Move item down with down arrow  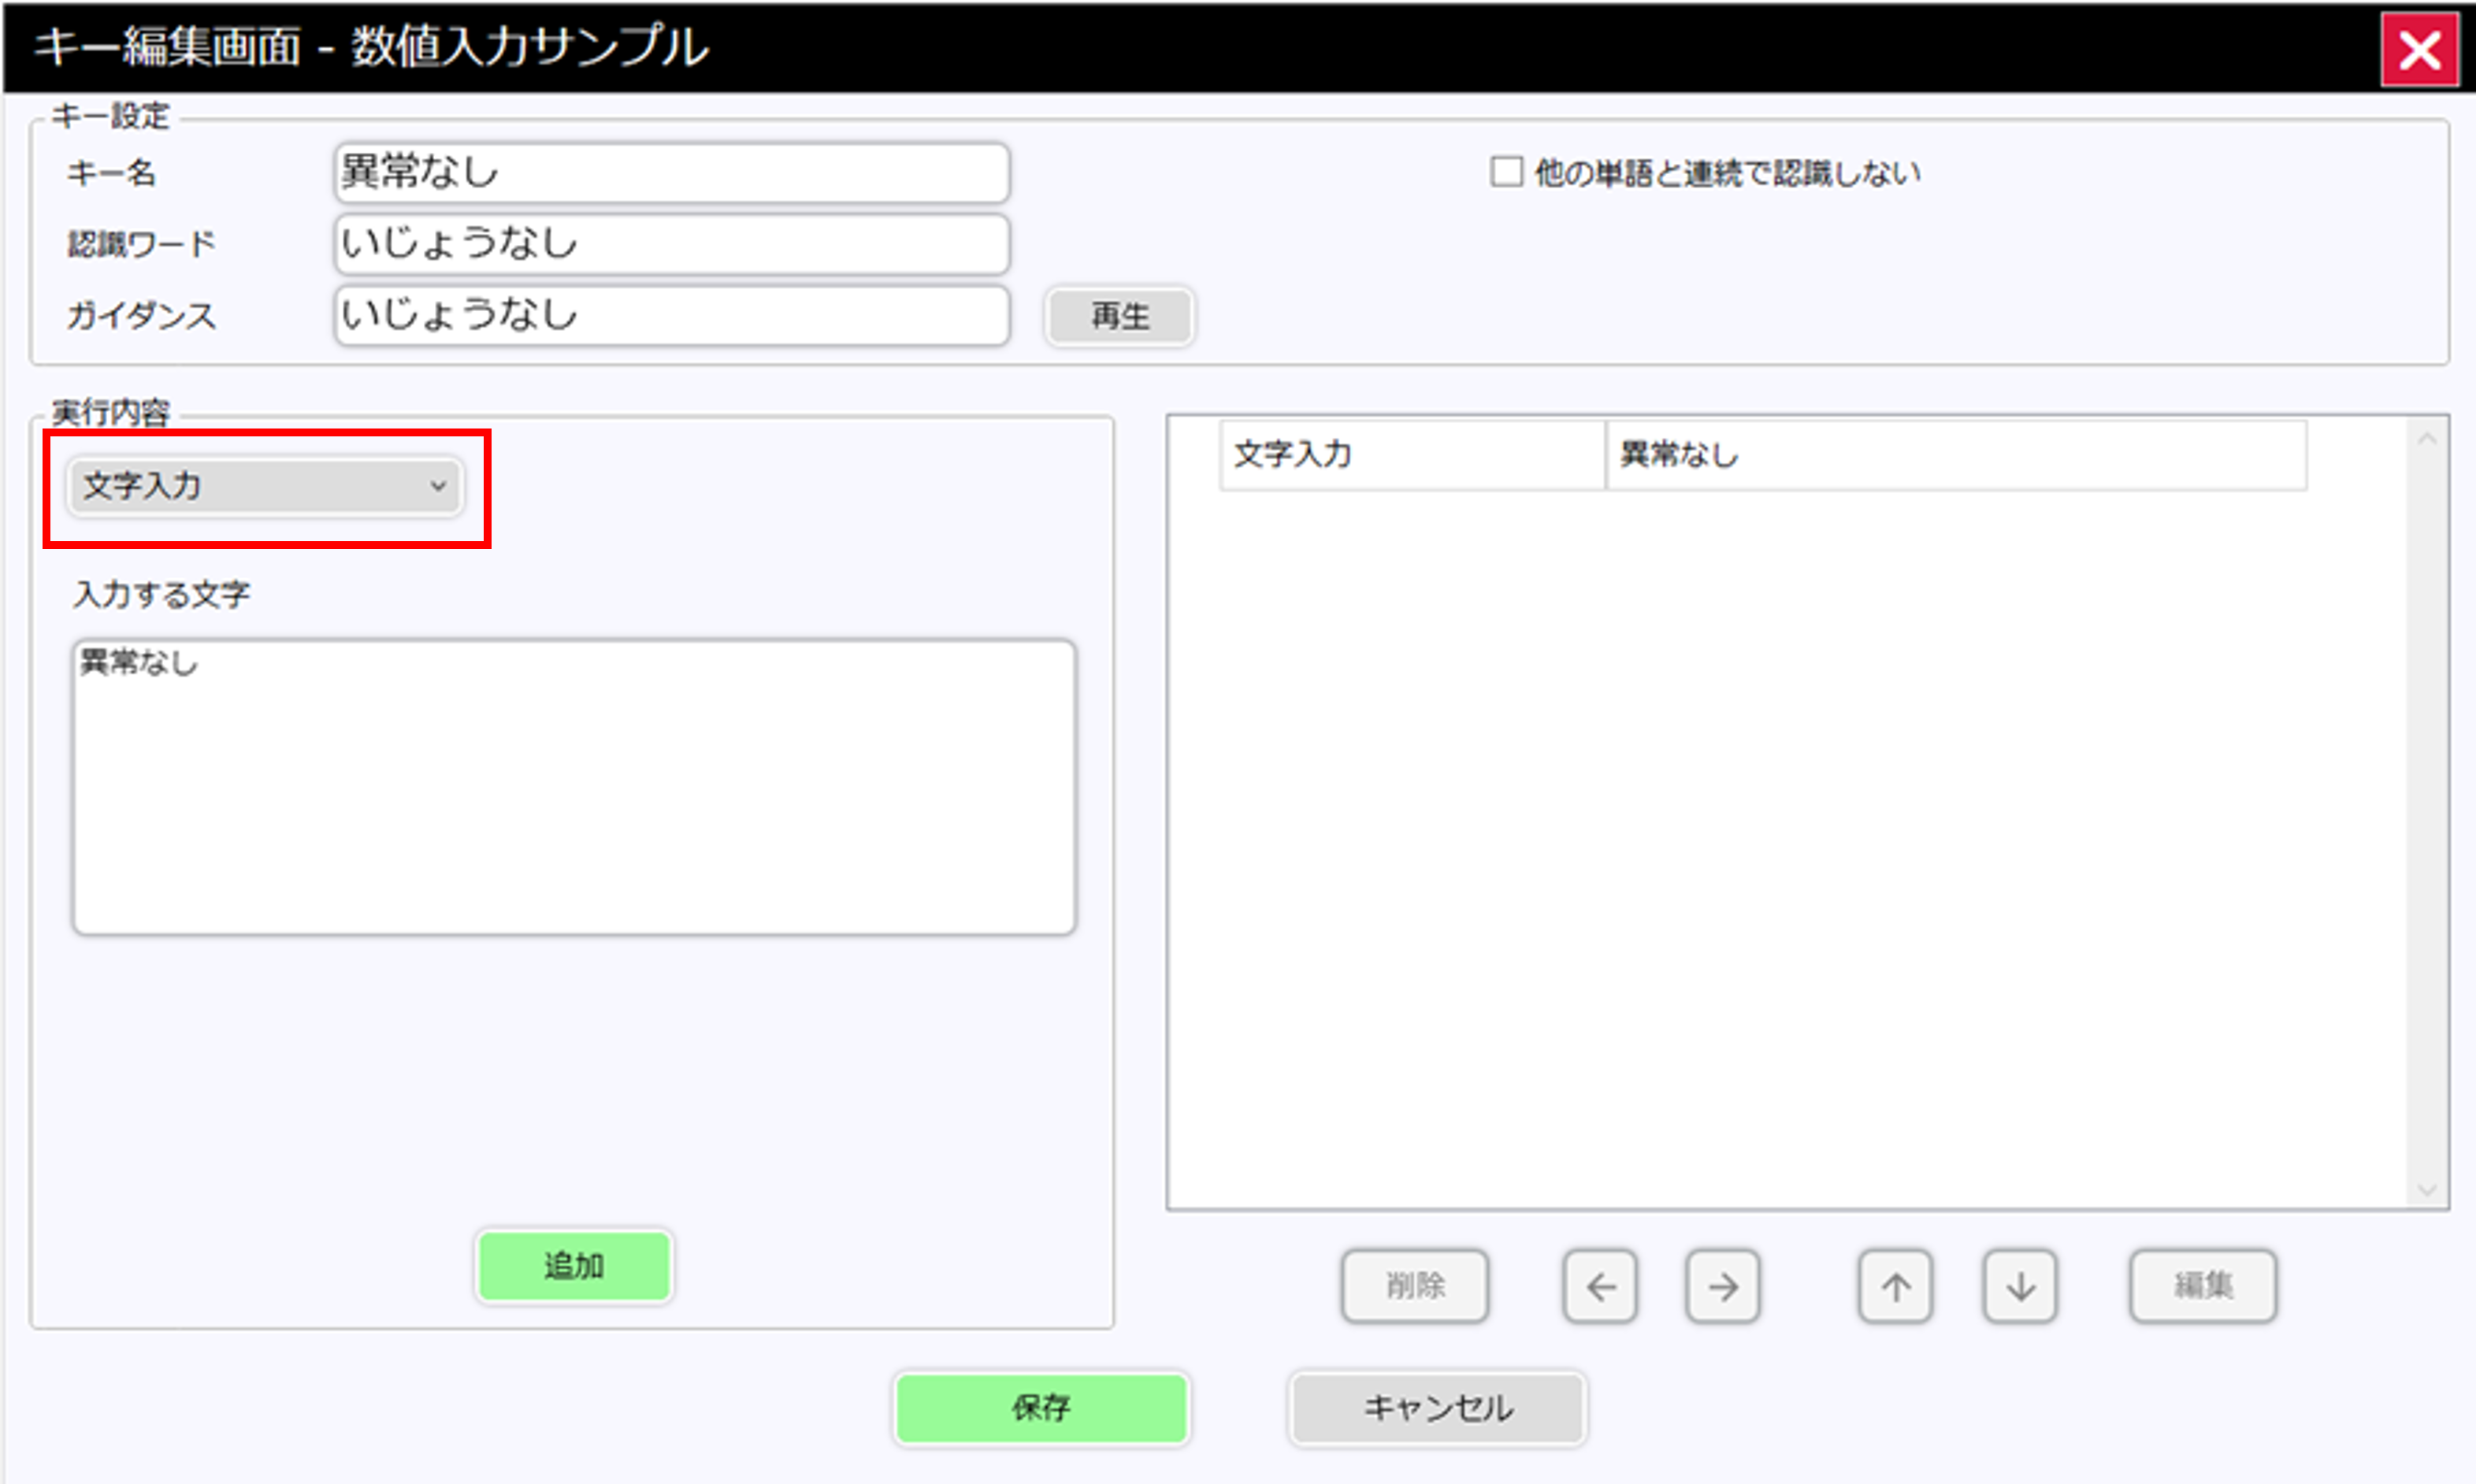(x=2019, y=1286)
